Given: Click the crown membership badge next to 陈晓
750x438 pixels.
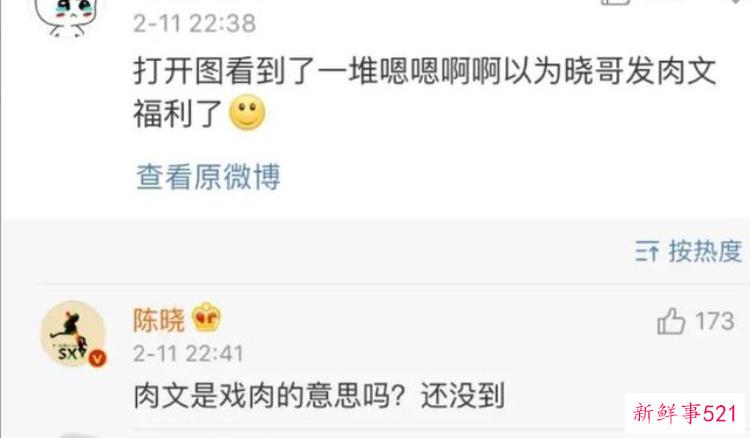Looking at the screenshot, I should (206, 318).
